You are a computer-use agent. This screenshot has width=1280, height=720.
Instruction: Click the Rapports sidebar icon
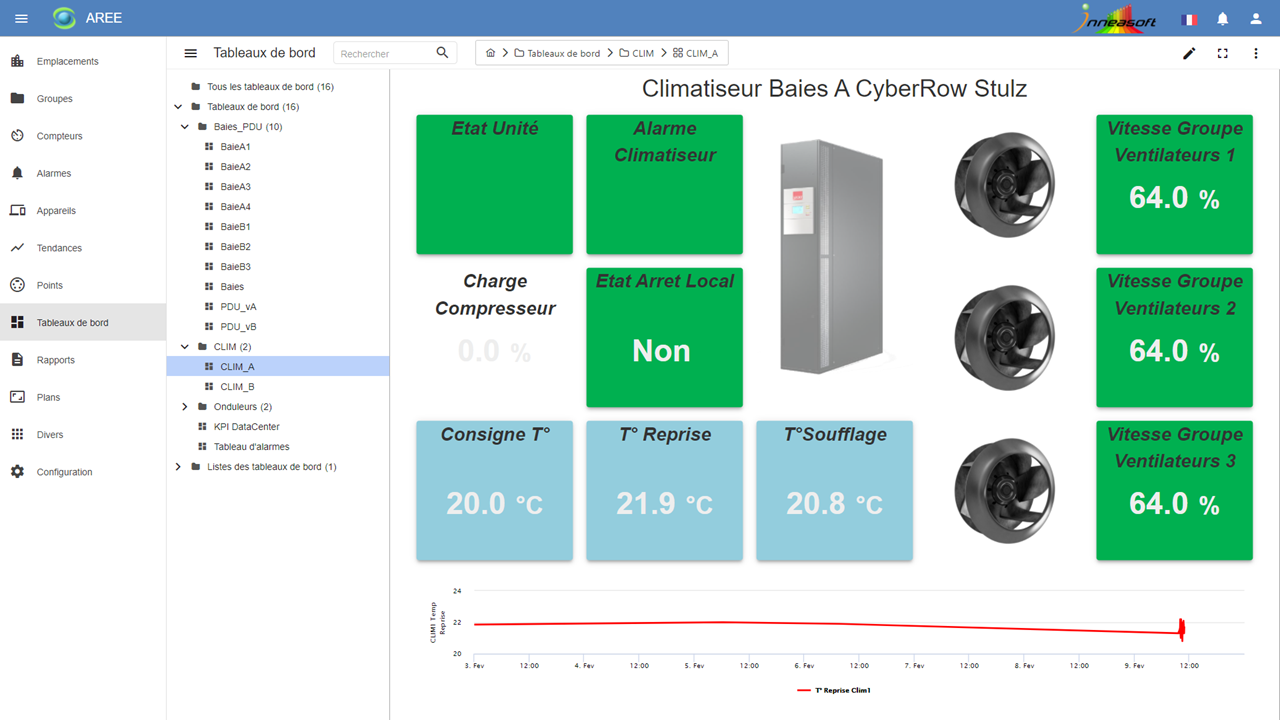click(x=17, y=360)
